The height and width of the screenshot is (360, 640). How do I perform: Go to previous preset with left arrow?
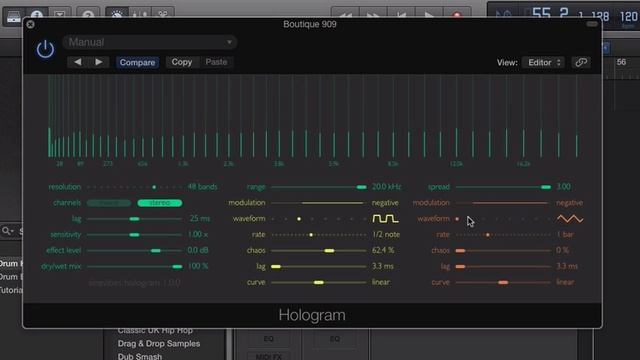pos(78,62)
